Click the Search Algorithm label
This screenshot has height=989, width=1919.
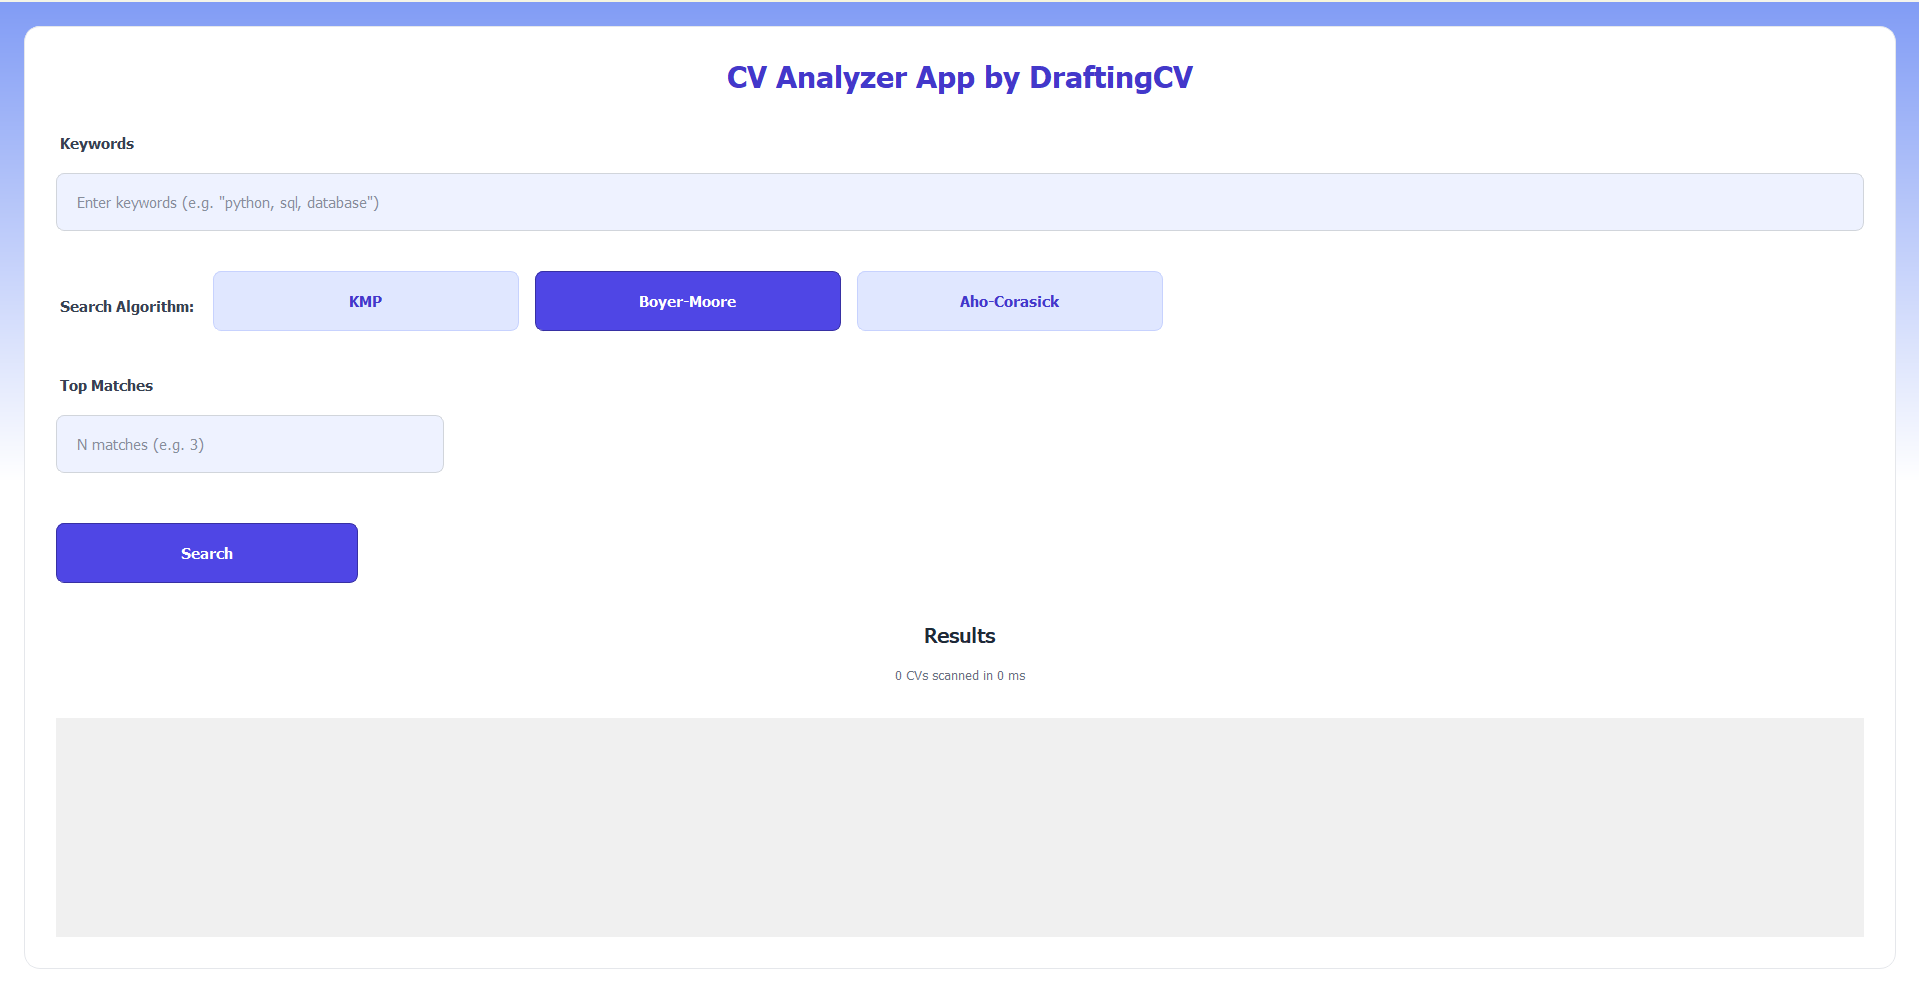pyautogui.click(x=127, y=307)
